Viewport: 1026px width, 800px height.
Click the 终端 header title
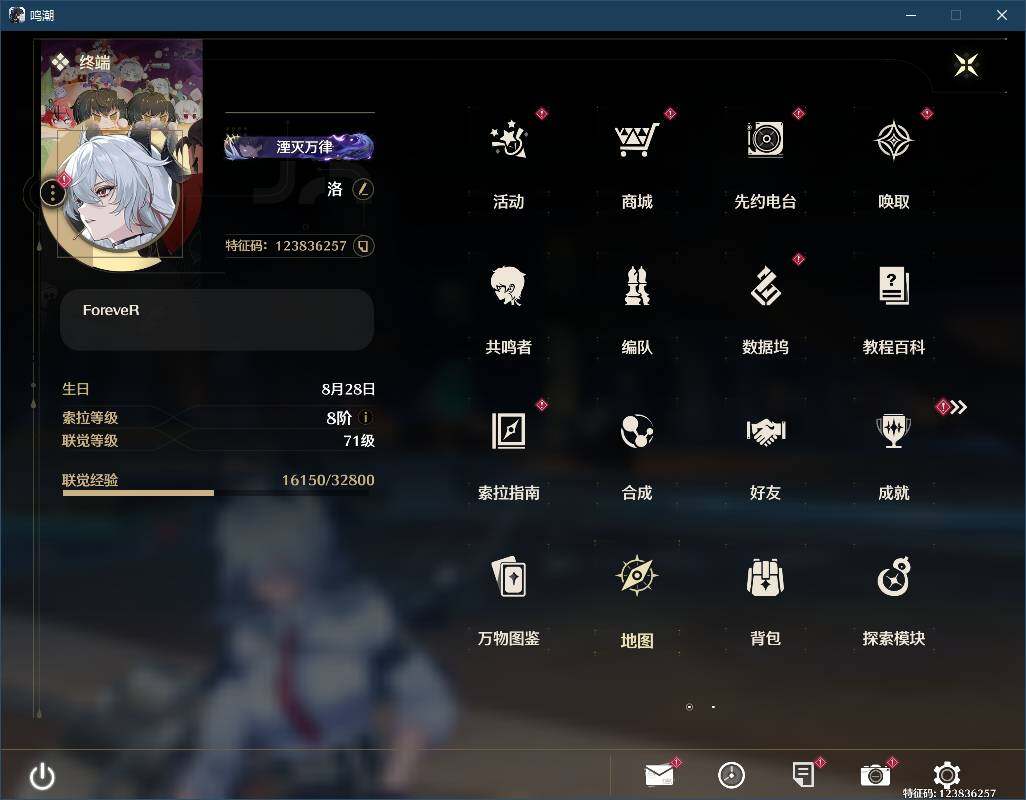pyautogui.click(x=95, y=63)
